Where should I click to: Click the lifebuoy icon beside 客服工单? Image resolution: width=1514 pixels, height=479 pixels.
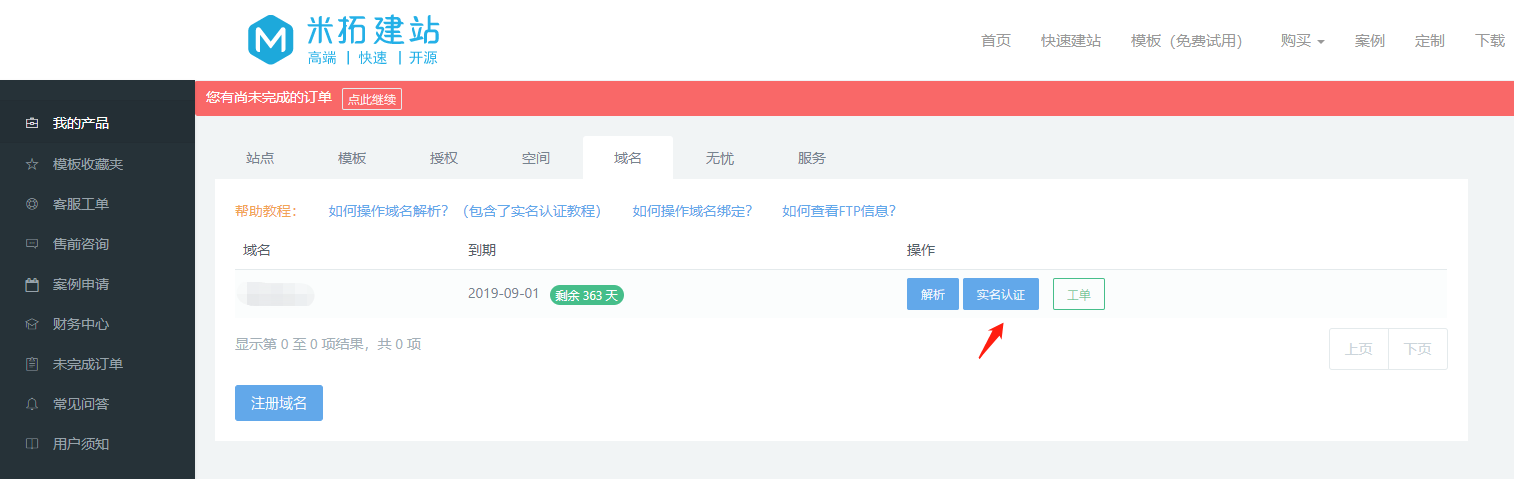click(32, 204)
